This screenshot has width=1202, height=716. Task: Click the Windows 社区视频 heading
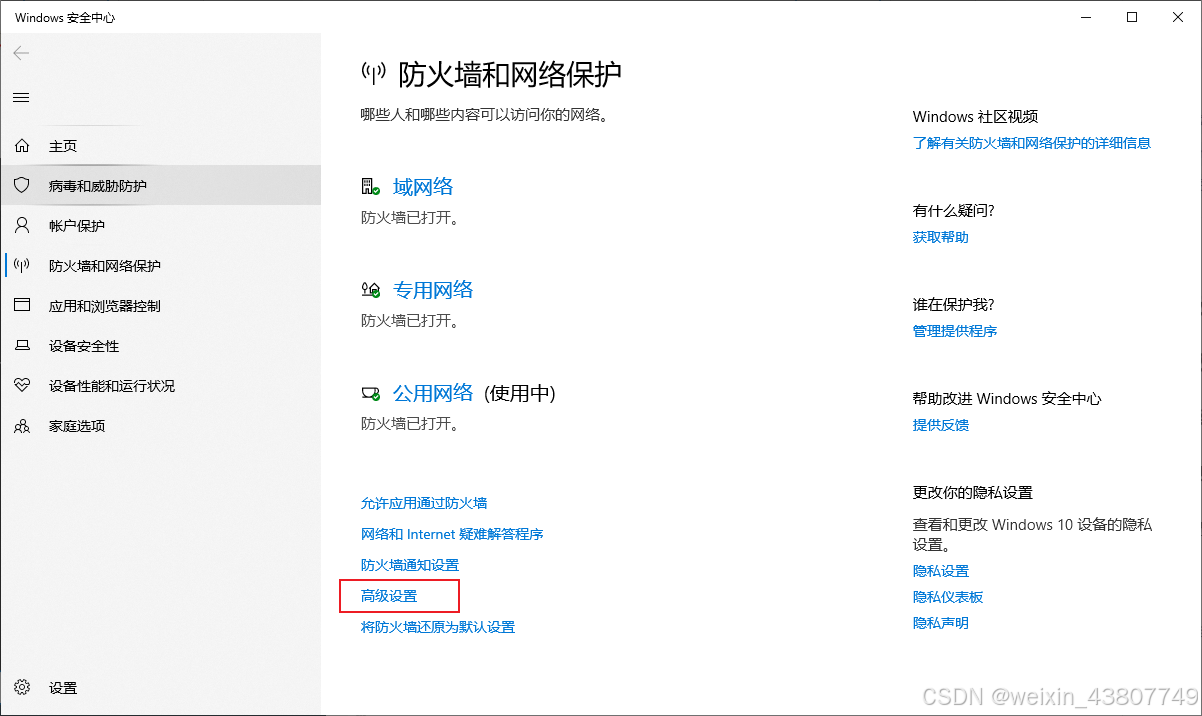[x=976, y=117]
